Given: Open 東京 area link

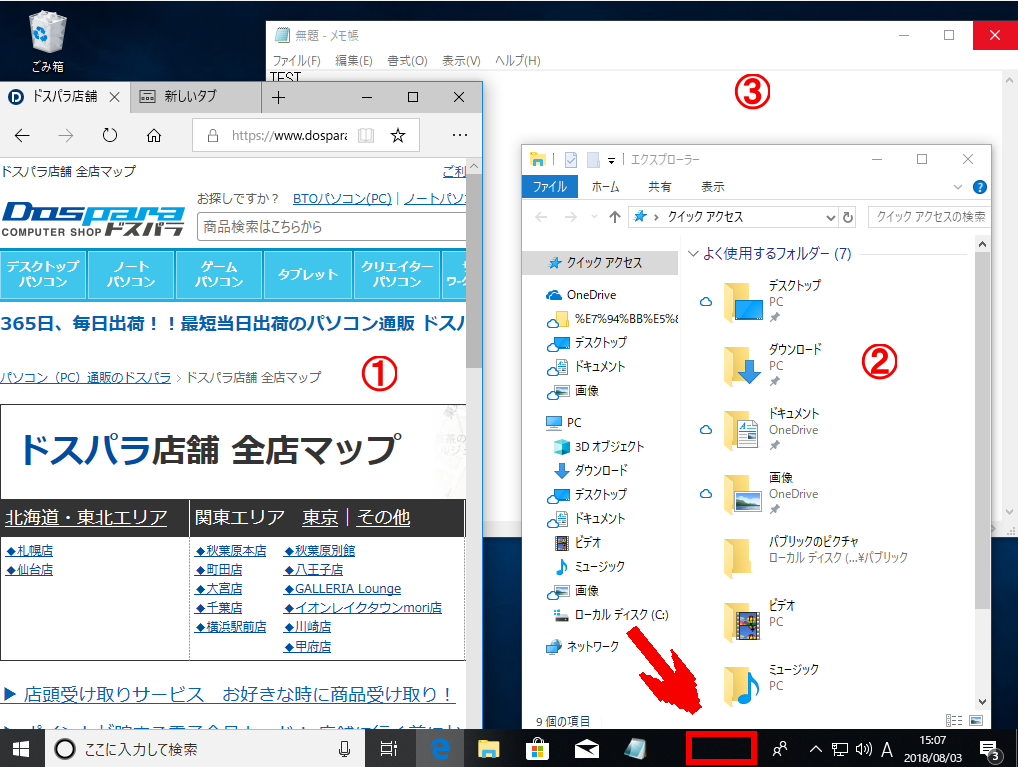Looking at the screenshot, I should coord(320,518).
